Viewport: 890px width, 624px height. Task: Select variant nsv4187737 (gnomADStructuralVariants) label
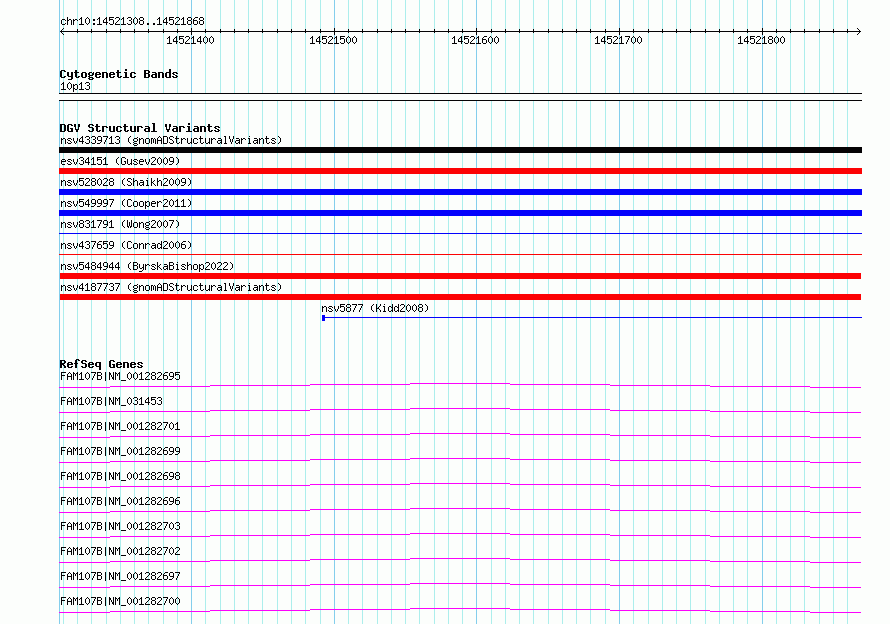click(x=171, y=287)
